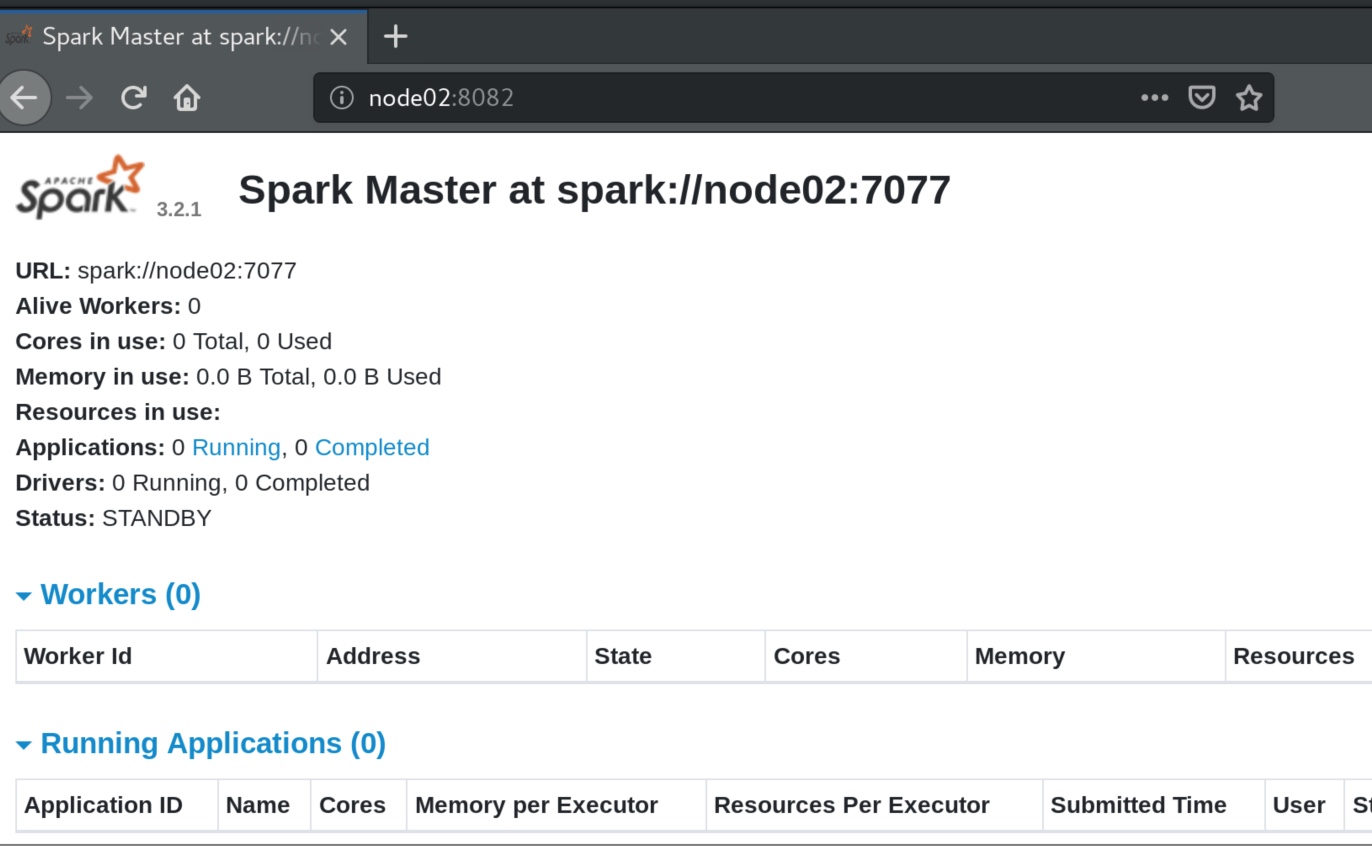This screenshot has height=846, width=1372.
Task: Close the Spark Master tab
Action: 338,37
